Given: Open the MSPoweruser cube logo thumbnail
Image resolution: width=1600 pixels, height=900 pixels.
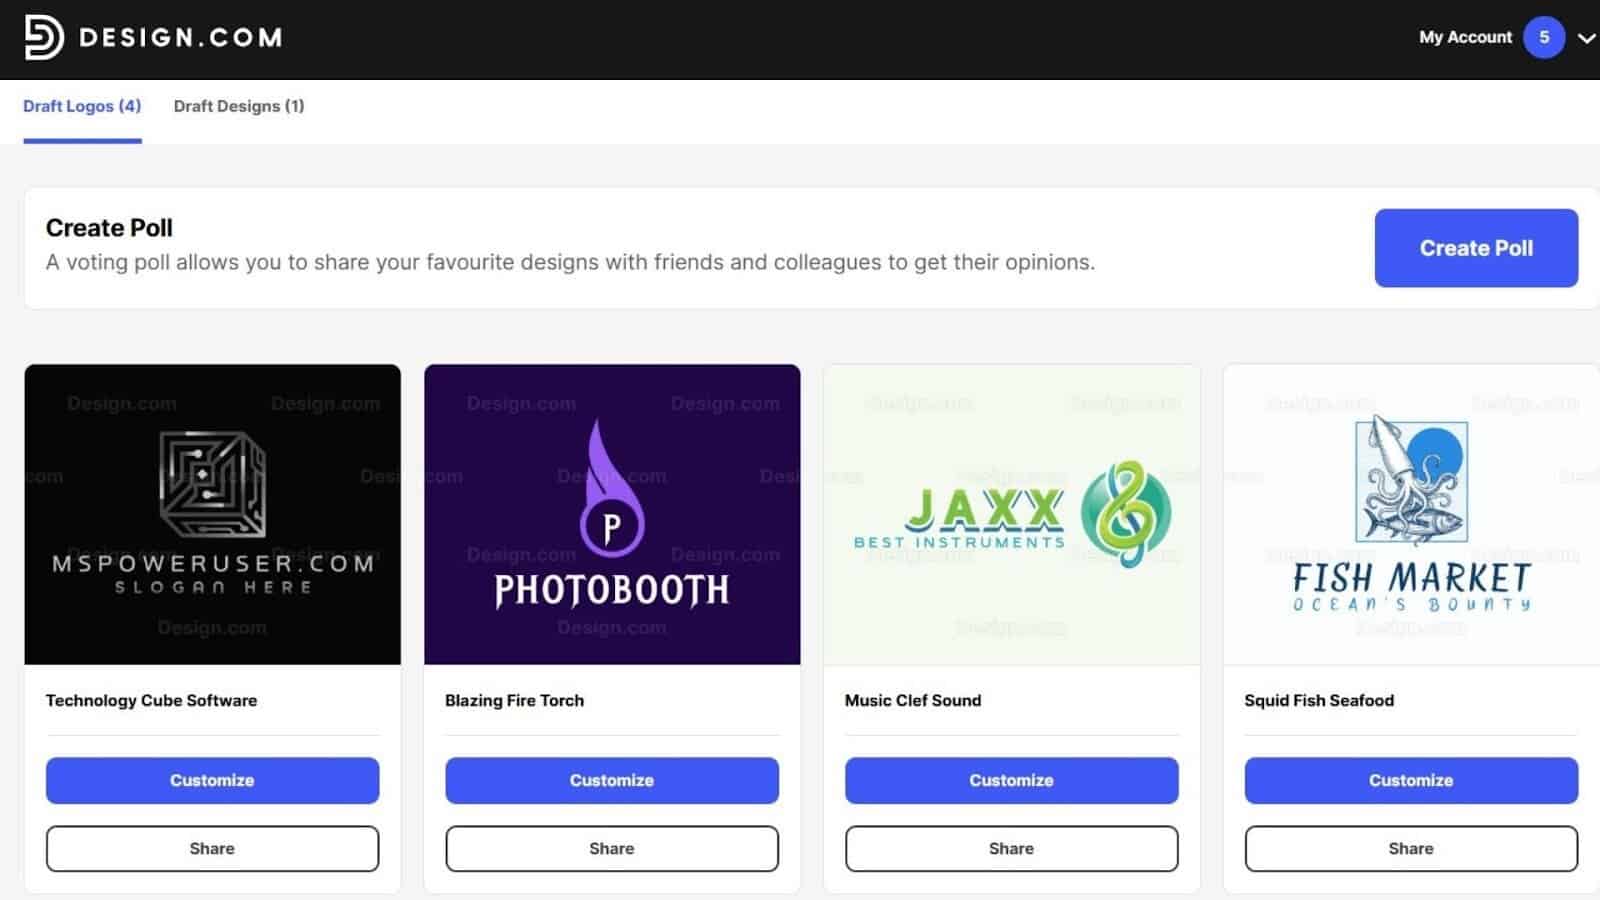Looking at the screenshot, I should [212, 514].
